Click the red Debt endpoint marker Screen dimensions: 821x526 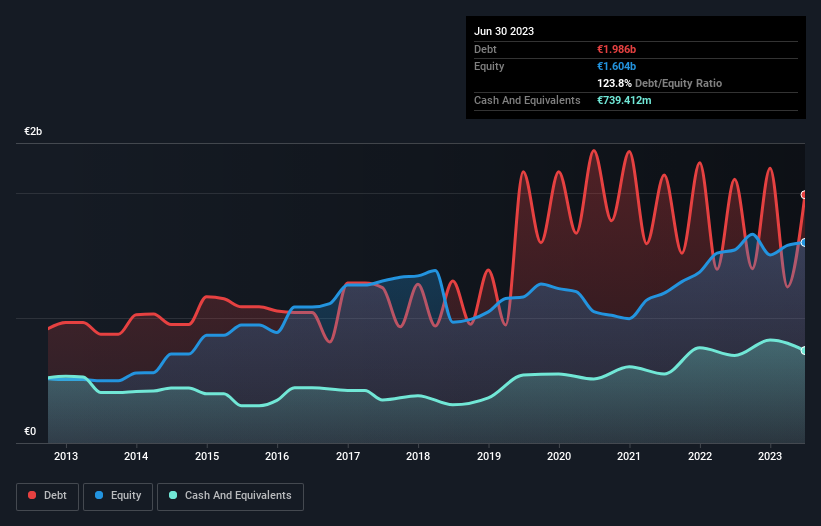804,195
